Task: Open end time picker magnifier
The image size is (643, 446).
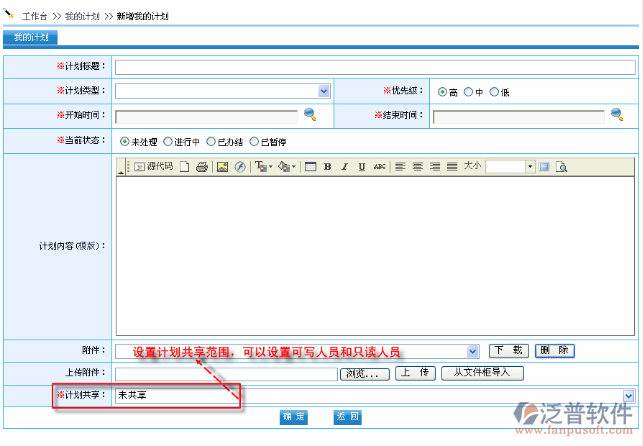Action: pyautogui.click(x=617, y=114)
